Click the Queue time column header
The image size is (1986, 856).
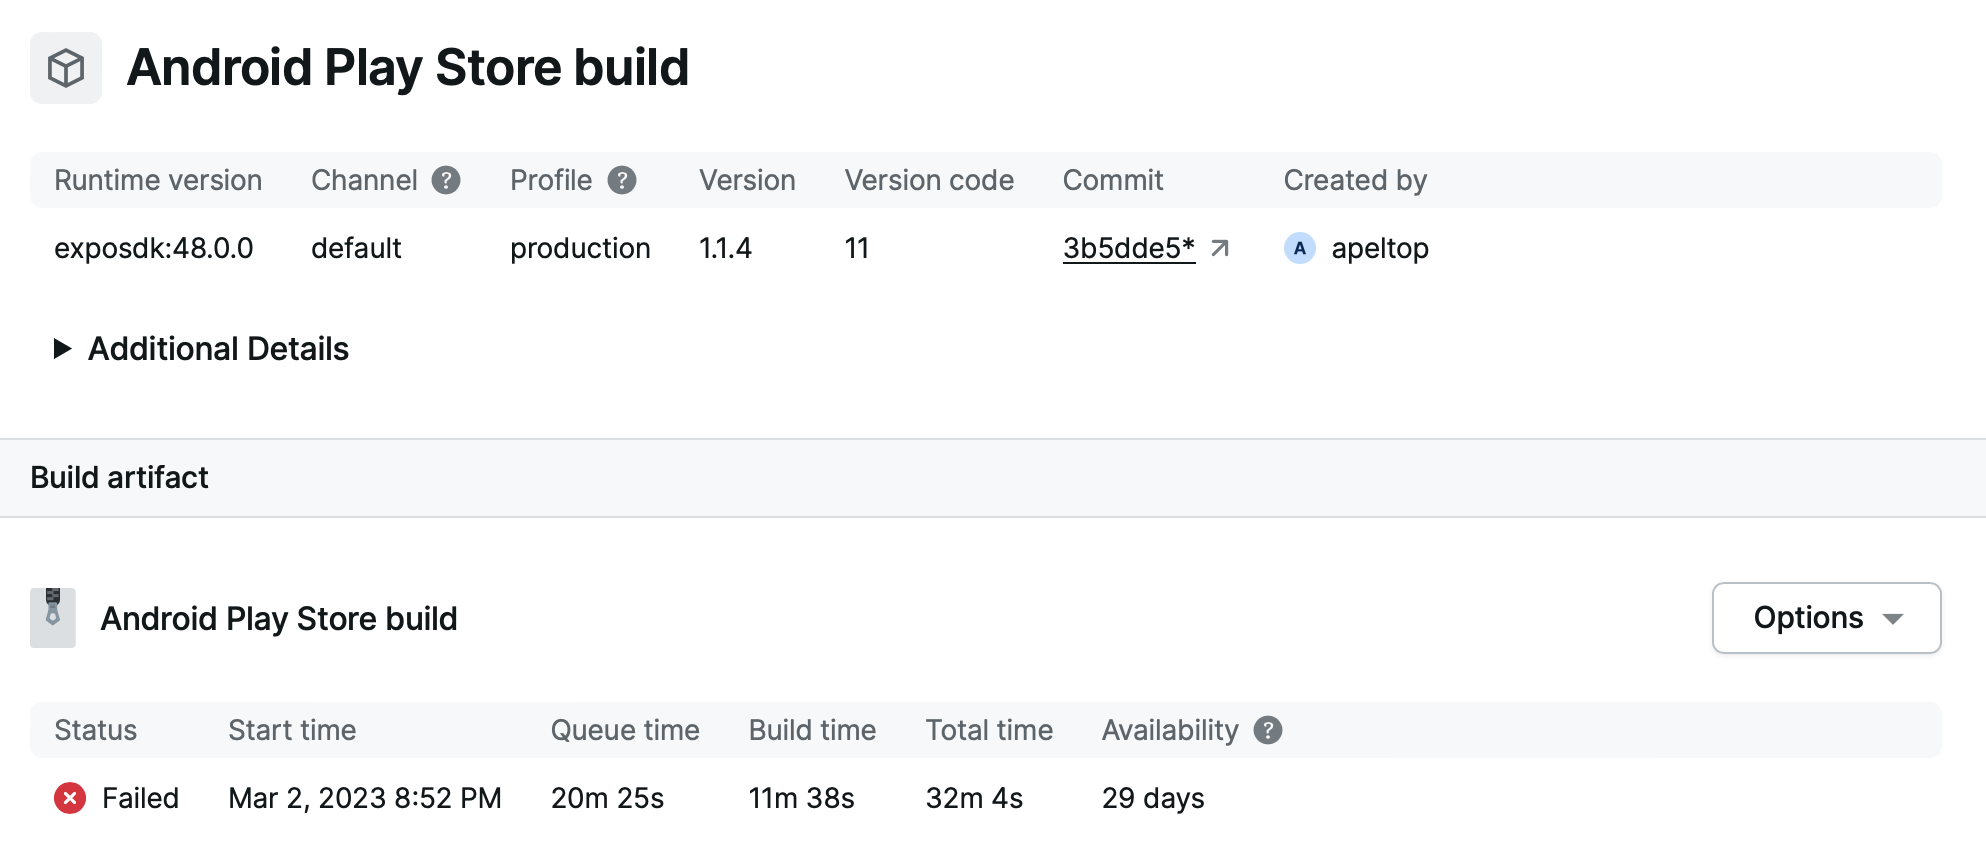click(x=625, y=730)
